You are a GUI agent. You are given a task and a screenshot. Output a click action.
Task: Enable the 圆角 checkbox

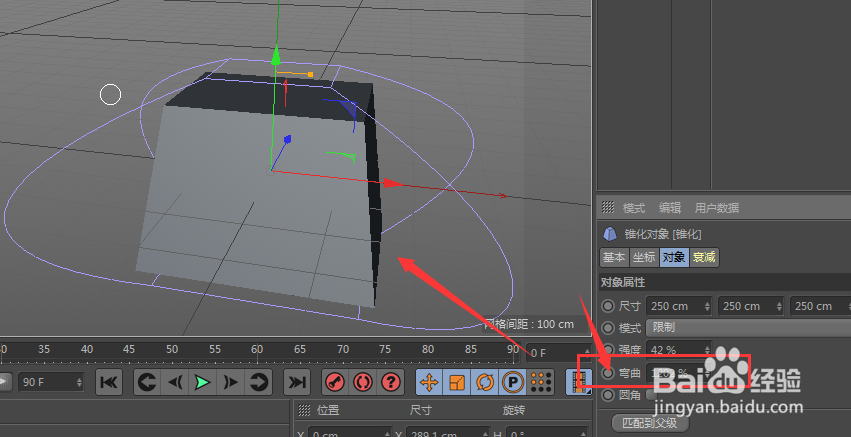click(x=651, y=395)
